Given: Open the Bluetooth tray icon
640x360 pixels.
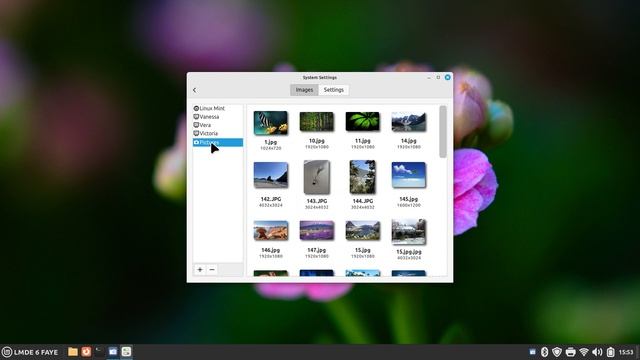Looking at the screenshot, I should (544, 352).
